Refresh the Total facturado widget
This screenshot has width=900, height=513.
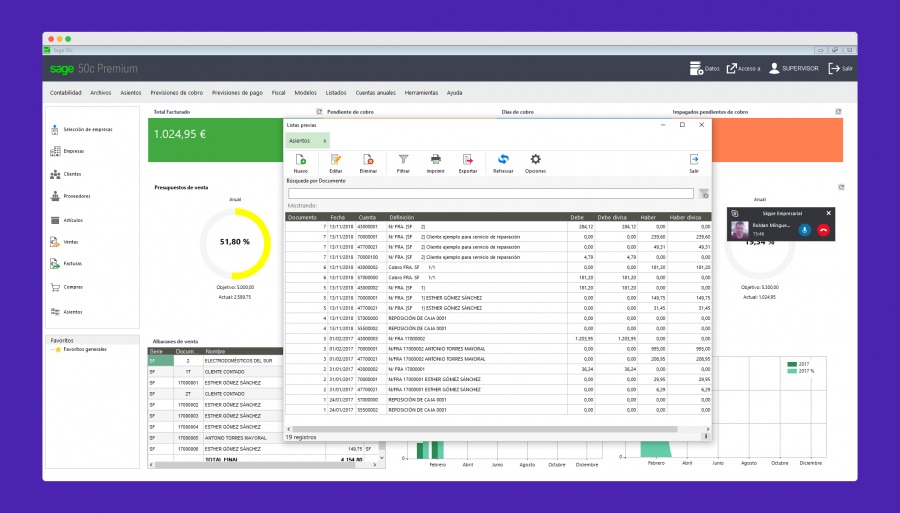point(319,111)
